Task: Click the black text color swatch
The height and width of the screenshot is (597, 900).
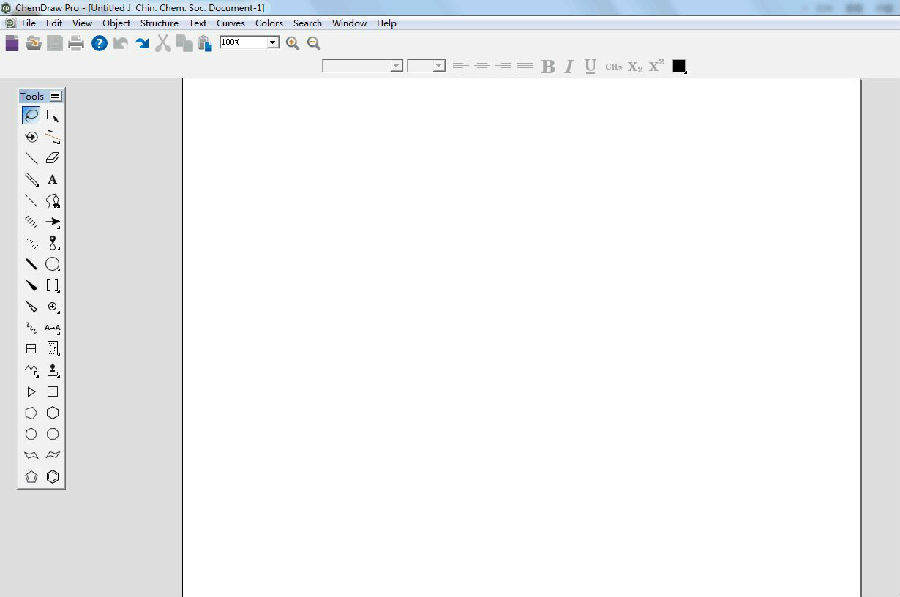Action: click(x=679, y=66)
